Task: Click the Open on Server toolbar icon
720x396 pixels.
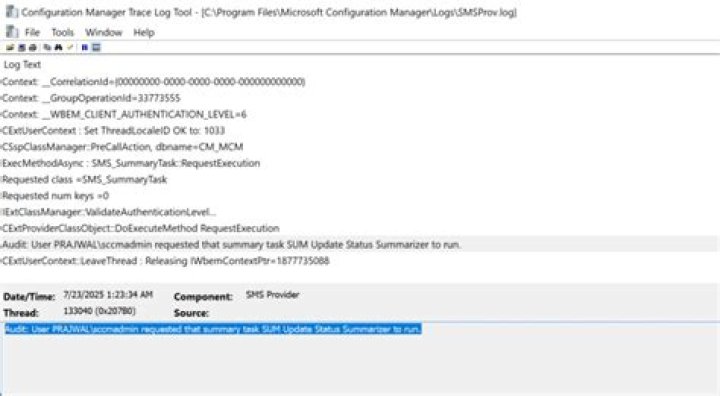Action: click(x=22, y=47)
